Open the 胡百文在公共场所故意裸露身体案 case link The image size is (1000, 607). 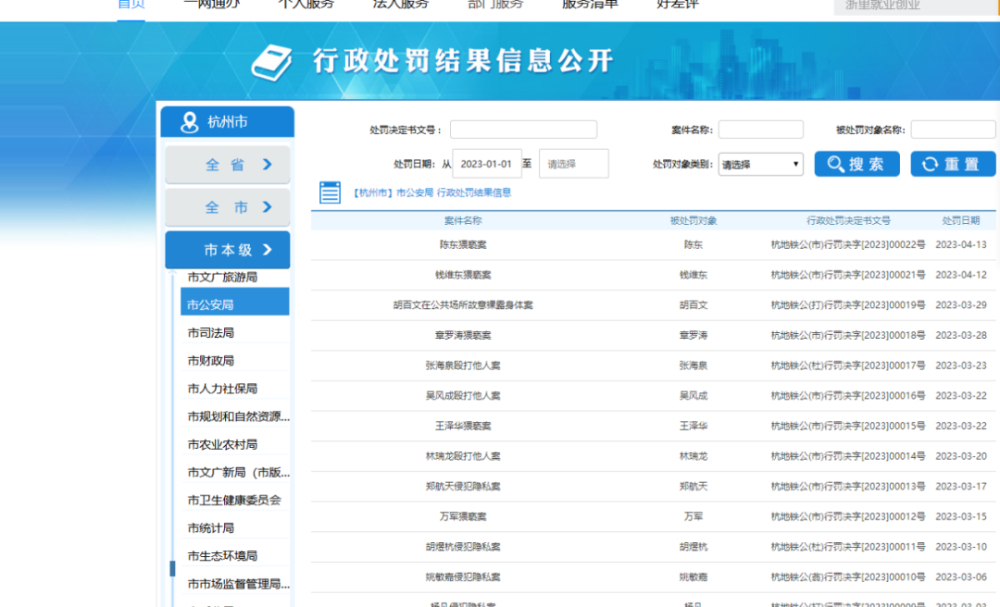(x=463, y=305)
